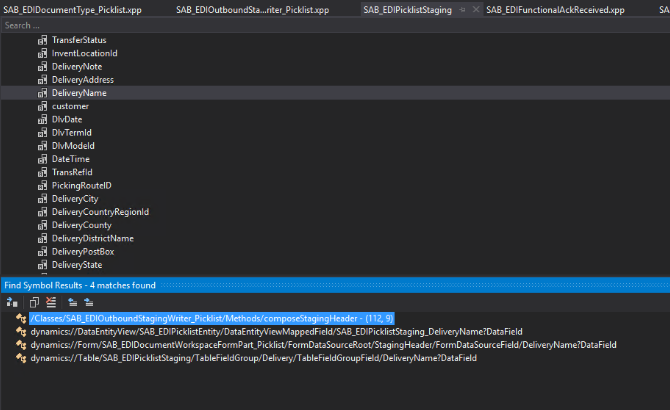Click the icon beside the composeStagingHeader result
Image resolution: width=670 pixels, height=410 pixels.
[21, 318]
